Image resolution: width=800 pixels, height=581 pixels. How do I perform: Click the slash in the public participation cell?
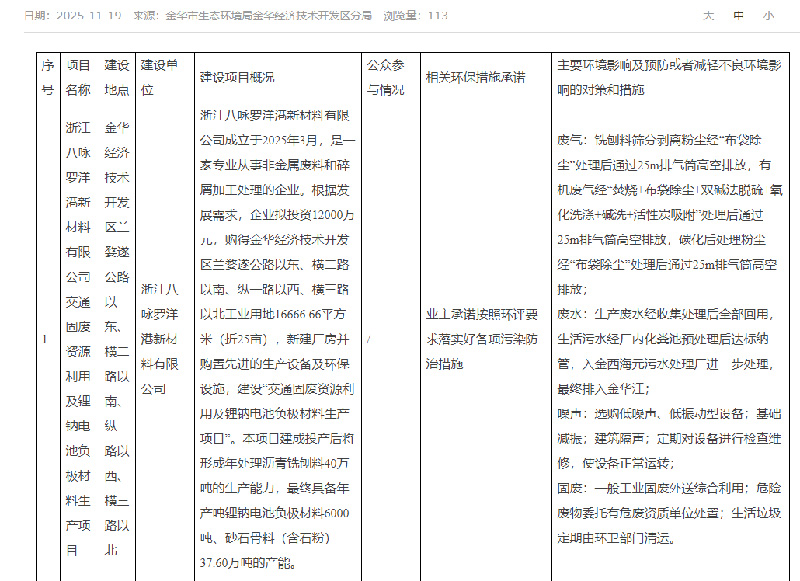pos(370,339)
